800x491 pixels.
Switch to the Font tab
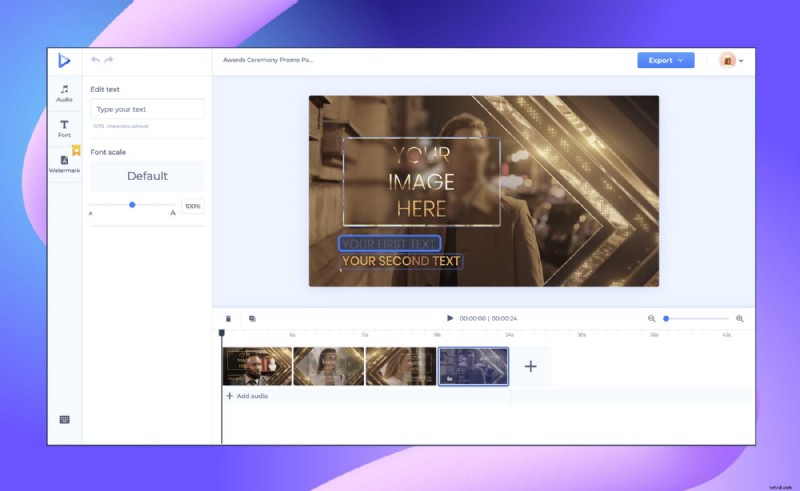click(x=64, y=128)
